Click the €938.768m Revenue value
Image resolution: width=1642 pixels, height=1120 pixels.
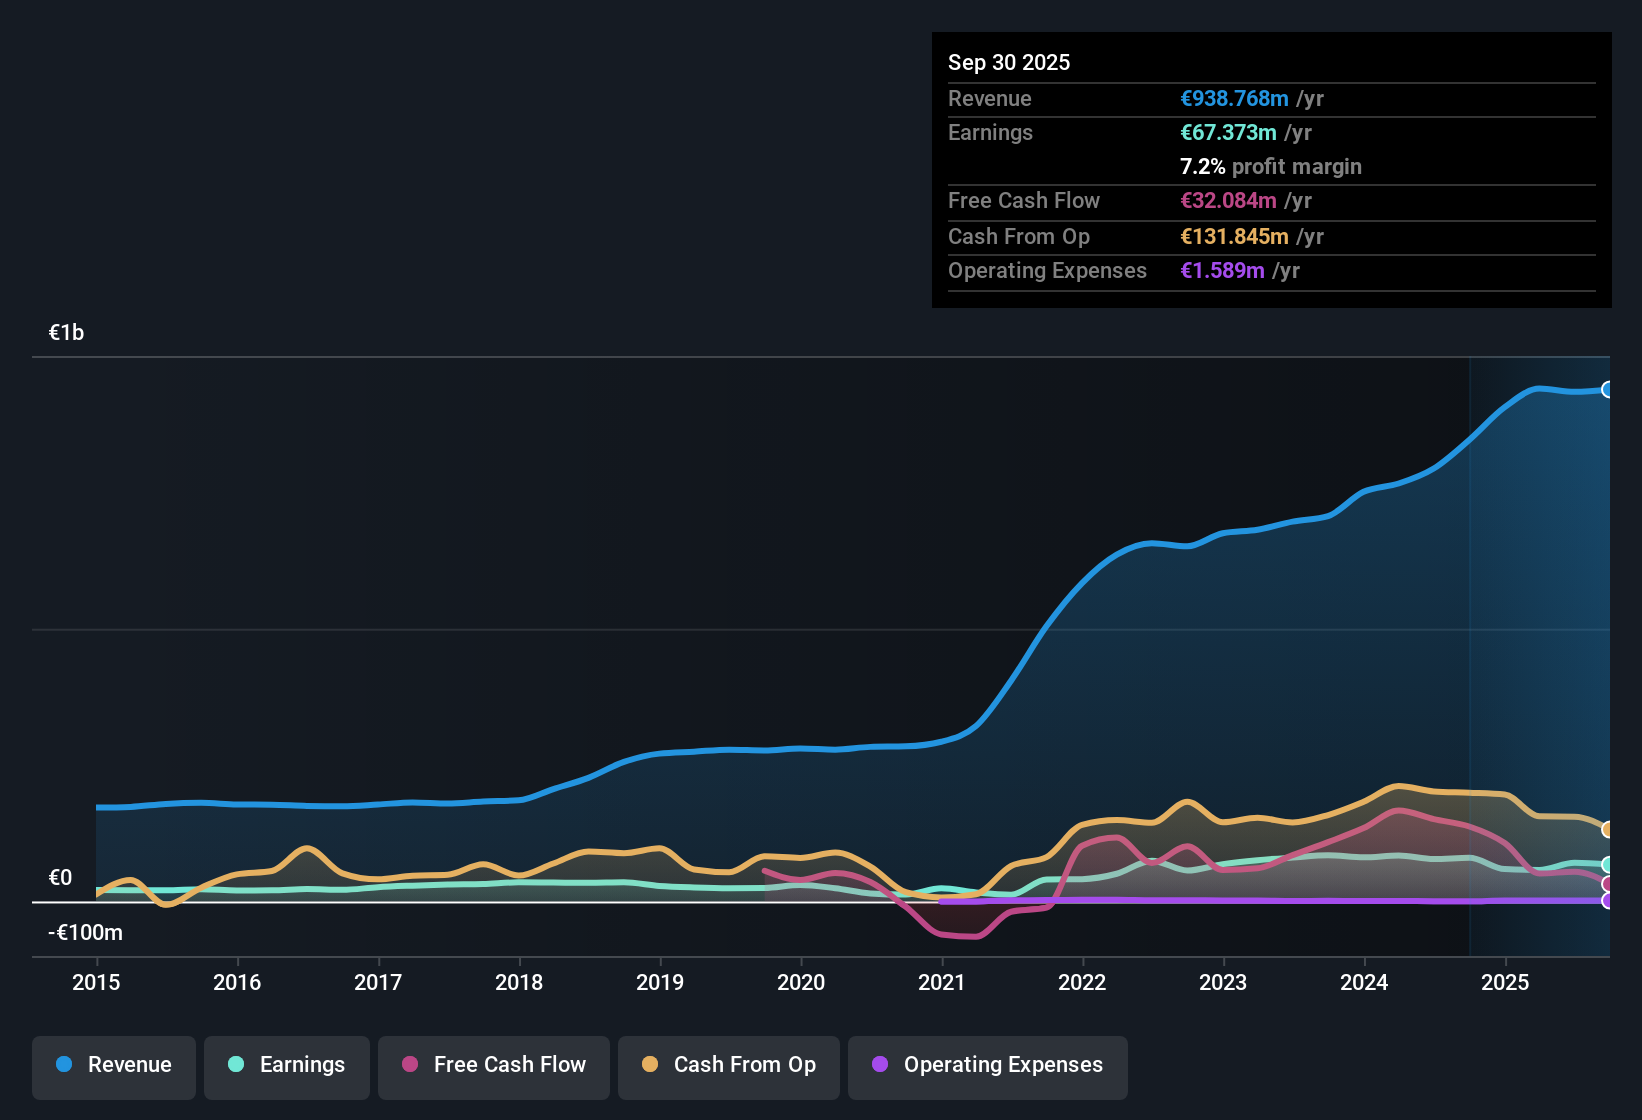(1233, 99)
